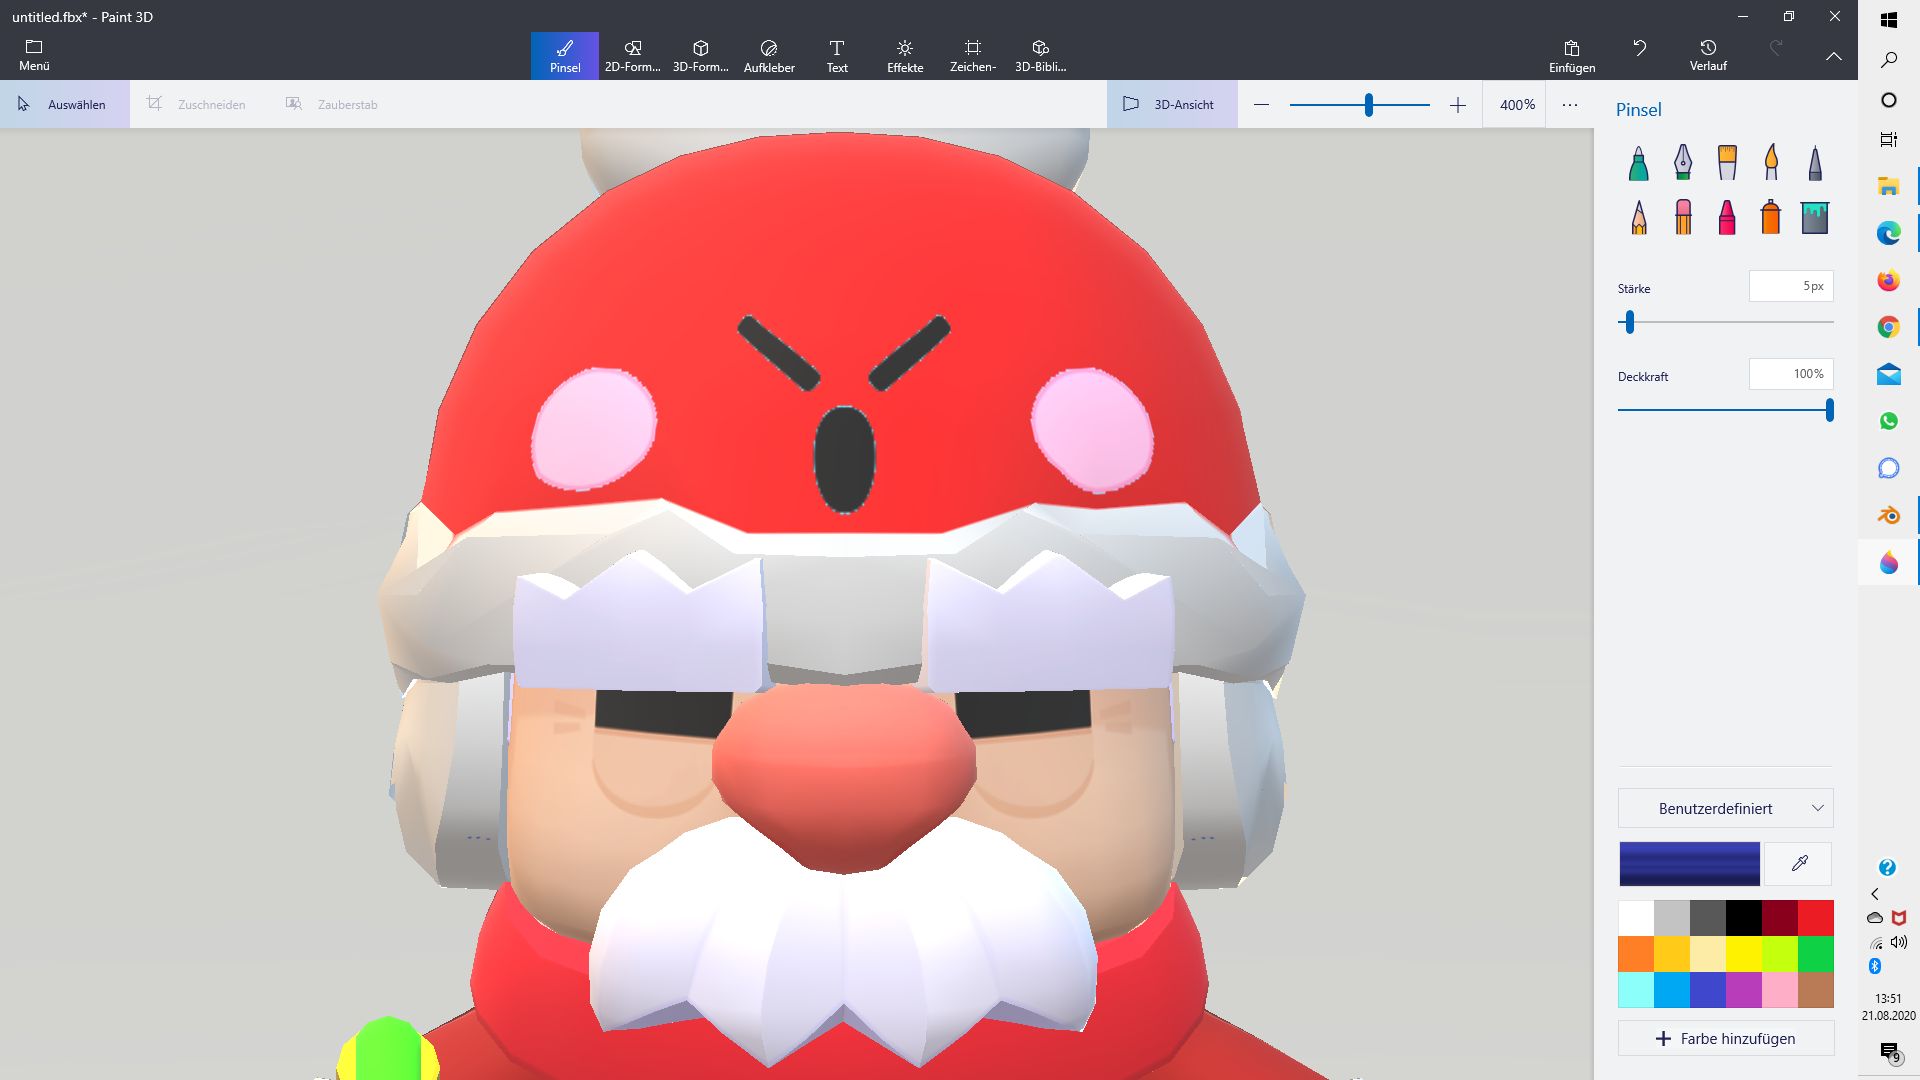
Task: Collapse the ribbon with the chevron
Action: (x=1833, y=57)
